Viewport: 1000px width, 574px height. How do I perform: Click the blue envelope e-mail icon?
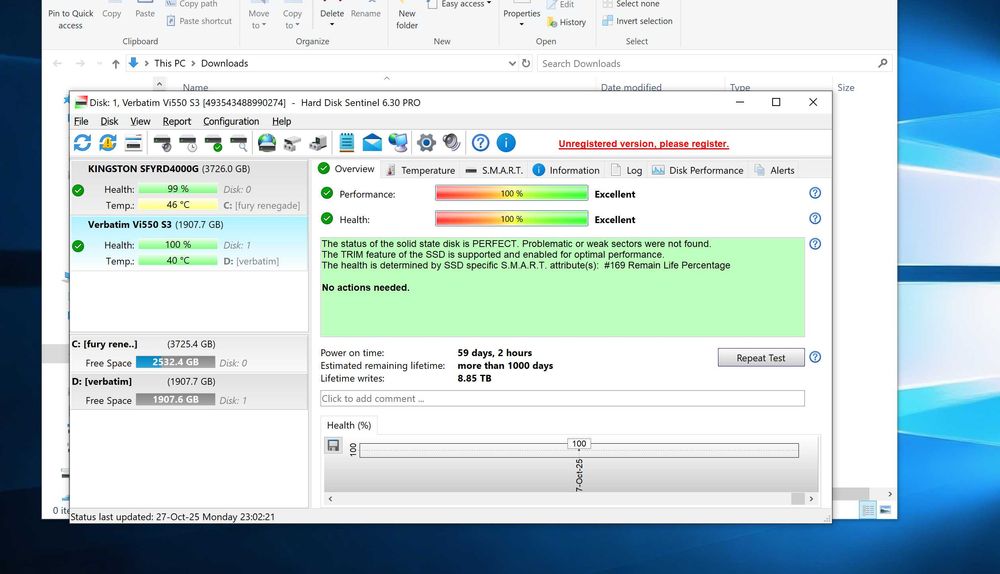pyautogui.click(x=372, y=143)
